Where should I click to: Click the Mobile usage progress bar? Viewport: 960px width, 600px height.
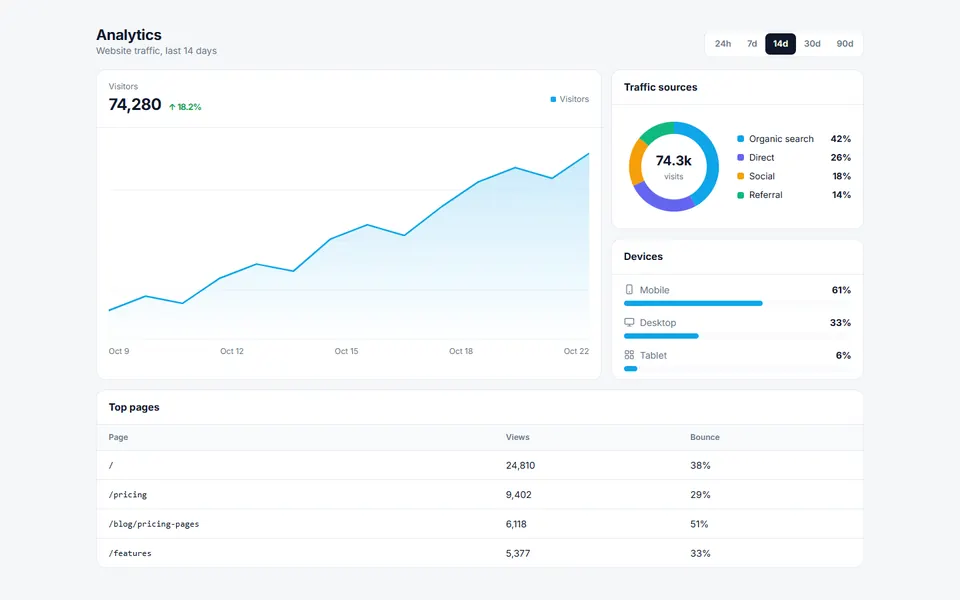point(737,303)
